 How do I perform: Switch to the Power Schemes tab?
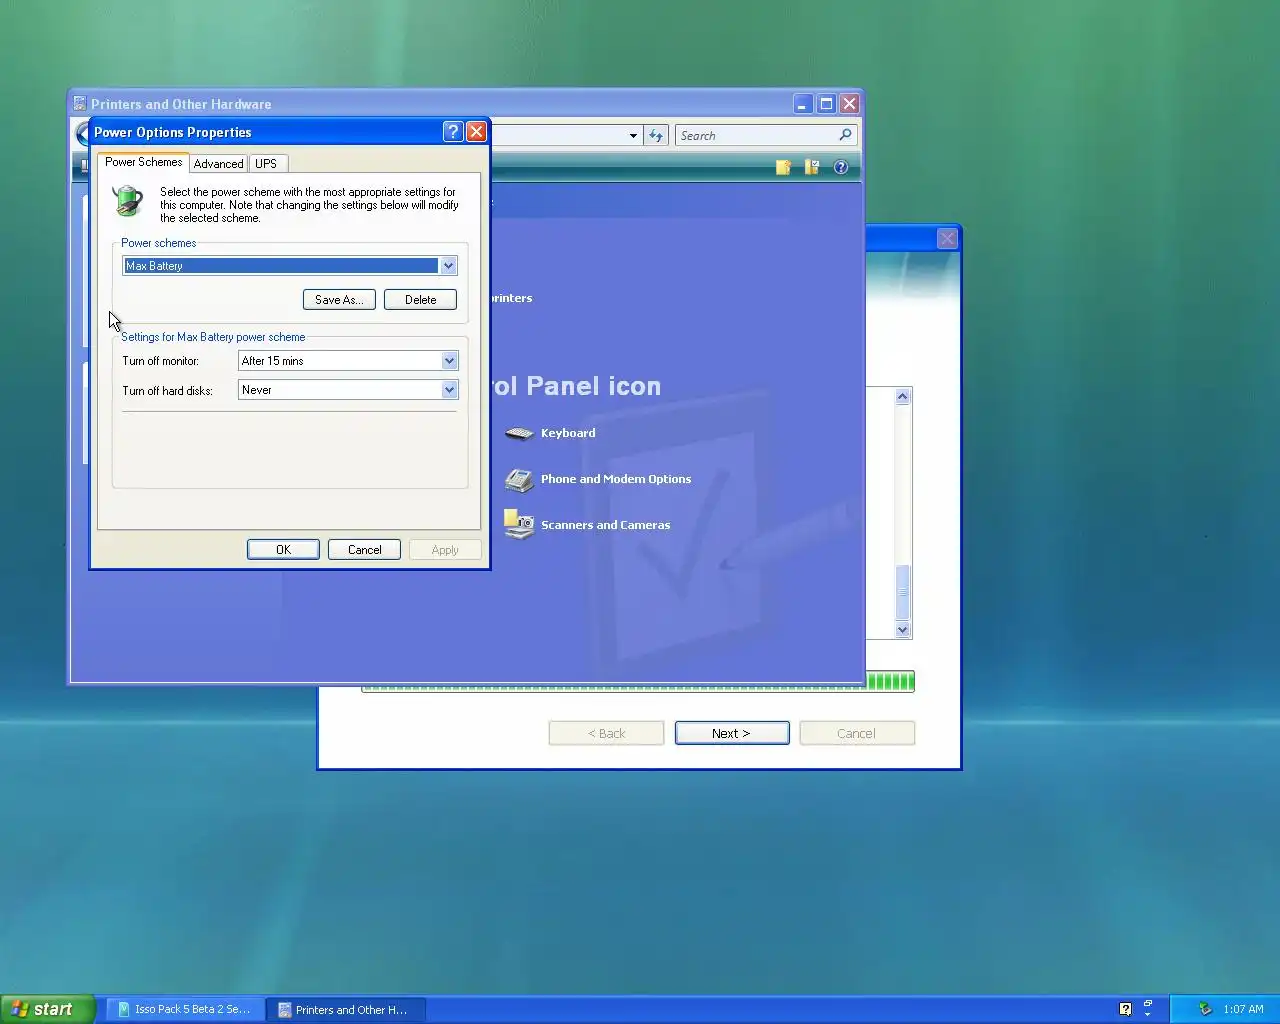tap(143, 162)
